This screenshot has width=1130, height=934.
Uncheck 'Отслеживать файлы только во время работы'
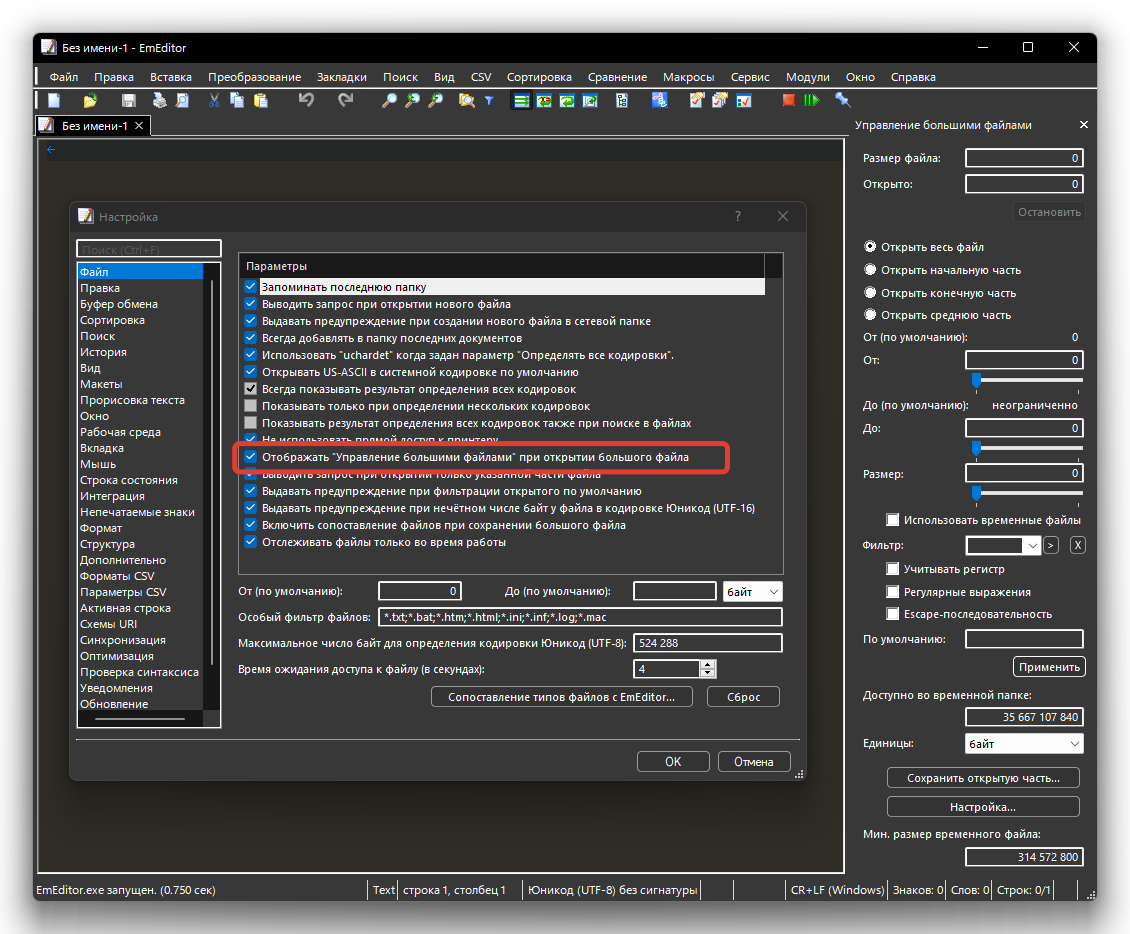pyautogui.click(x=251, y=541)
